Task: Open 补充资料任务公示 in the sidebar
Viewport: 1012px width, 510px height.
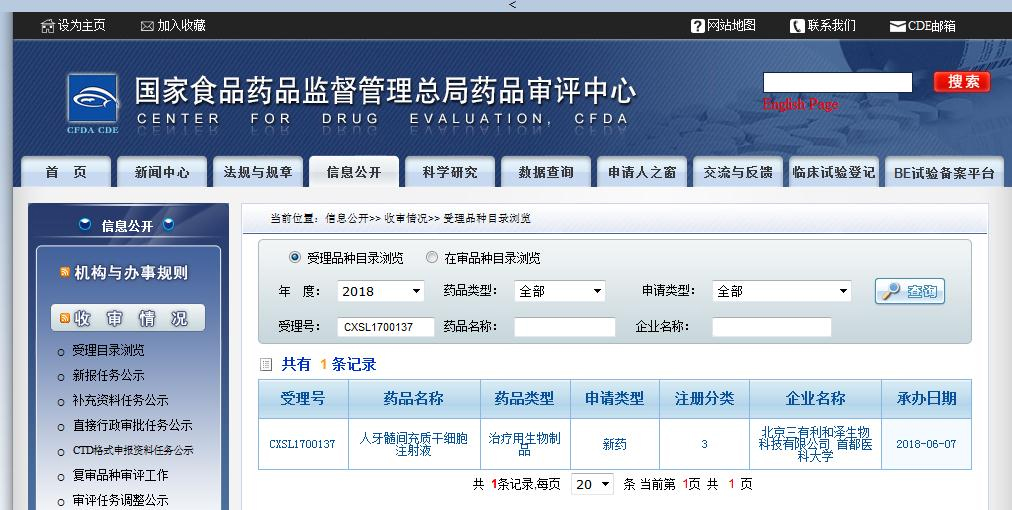Action: pyautogui.click(x=120, y=400)
